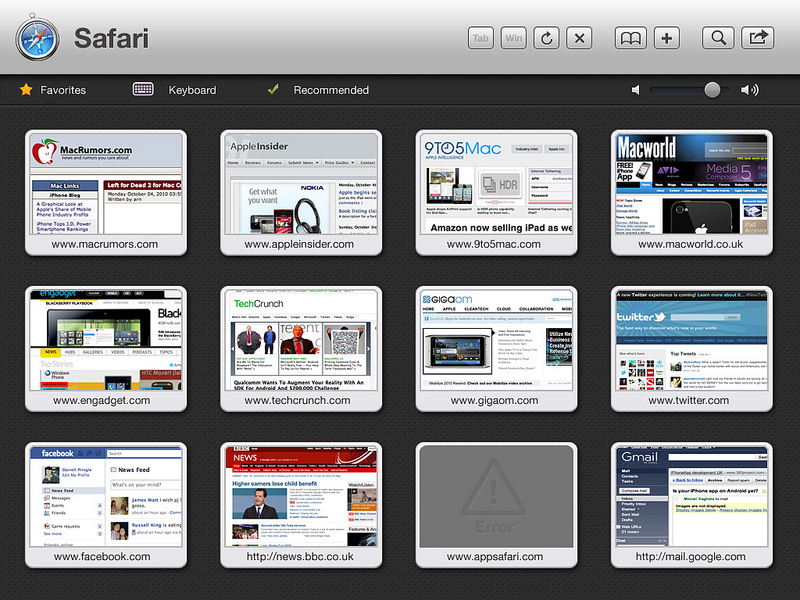800x600 pixels.
Task: Click the Safari title text
Action: (x=112, y=38)
